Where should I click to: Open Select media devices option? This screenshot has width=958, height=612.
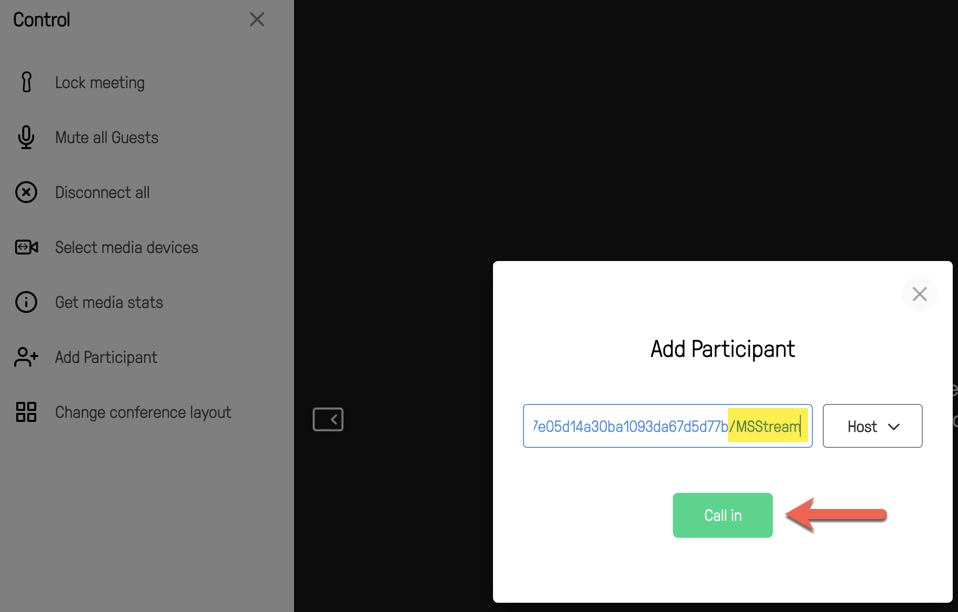[127, 247]
